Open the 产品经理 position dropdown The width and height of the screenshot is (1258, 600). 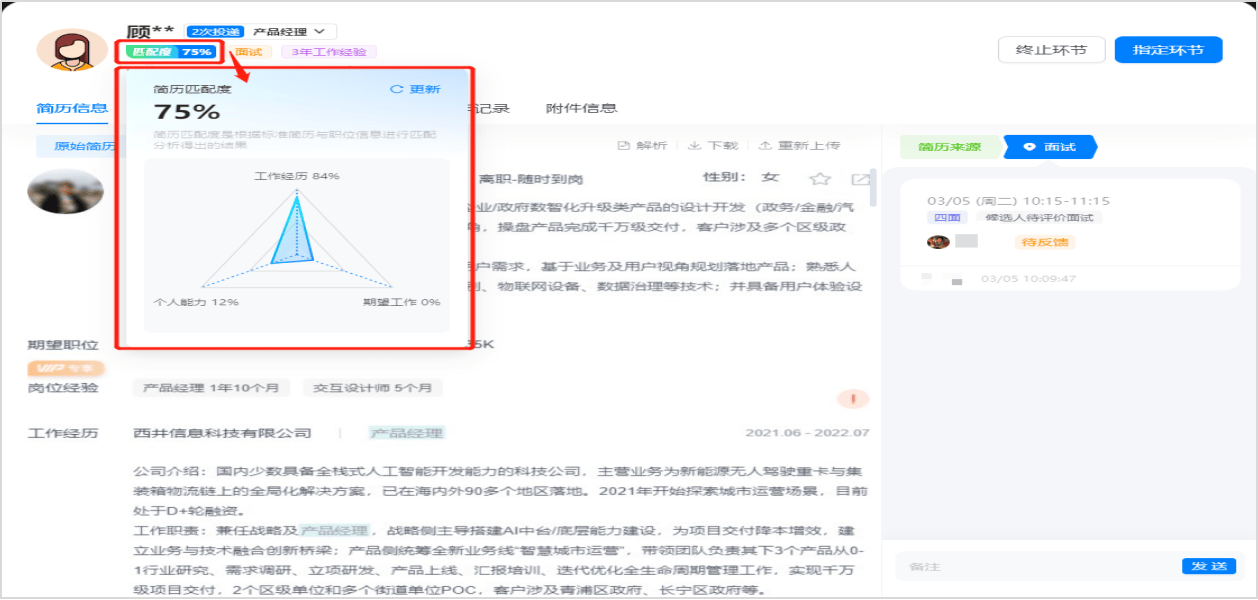[x=292, y=32]
